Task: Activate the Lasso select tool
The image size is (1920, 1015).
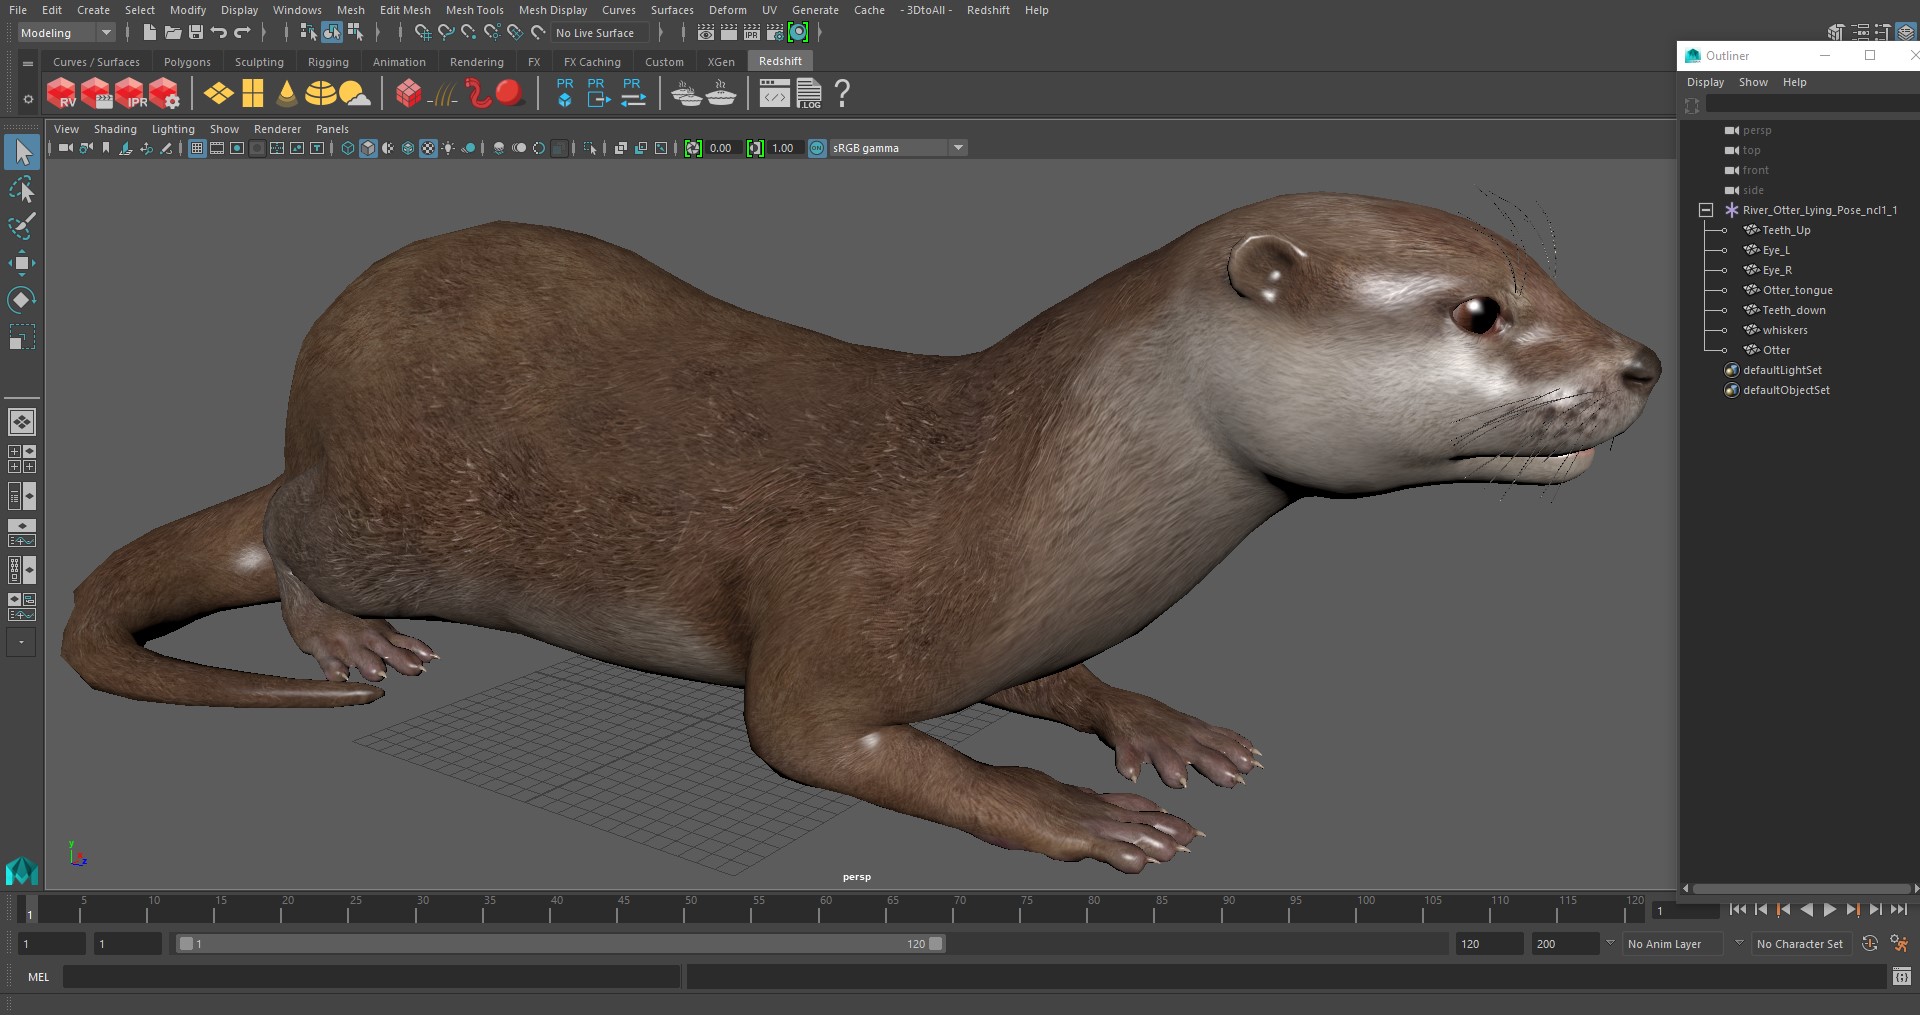Action: (x=21, y=190)
